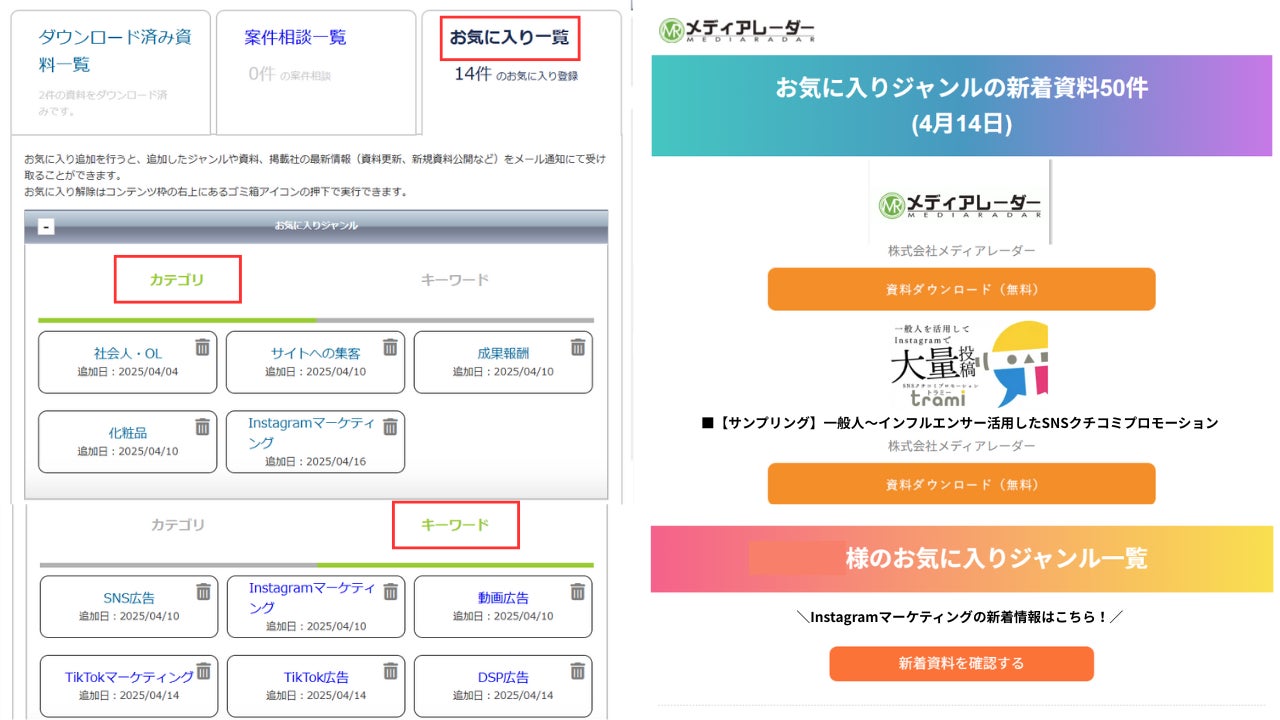Click the 14件 favorites count text
Viewport: 1280px width, 720px height.
coord(473,74)
